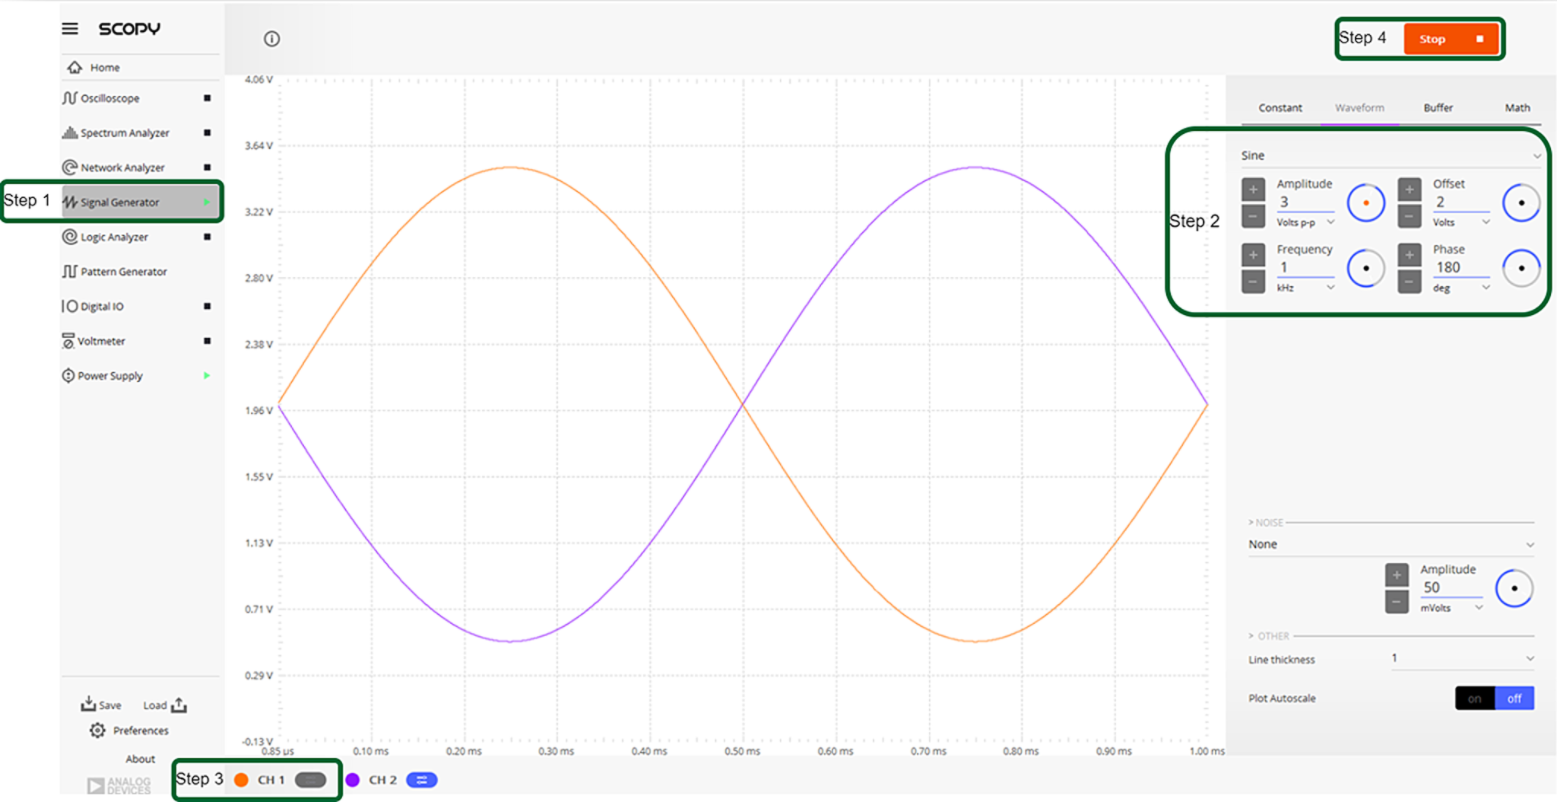The height and width of the screenshot is (802, 1557).
Task: Open the Oscilloscope instrument
Action: [110, 97]
